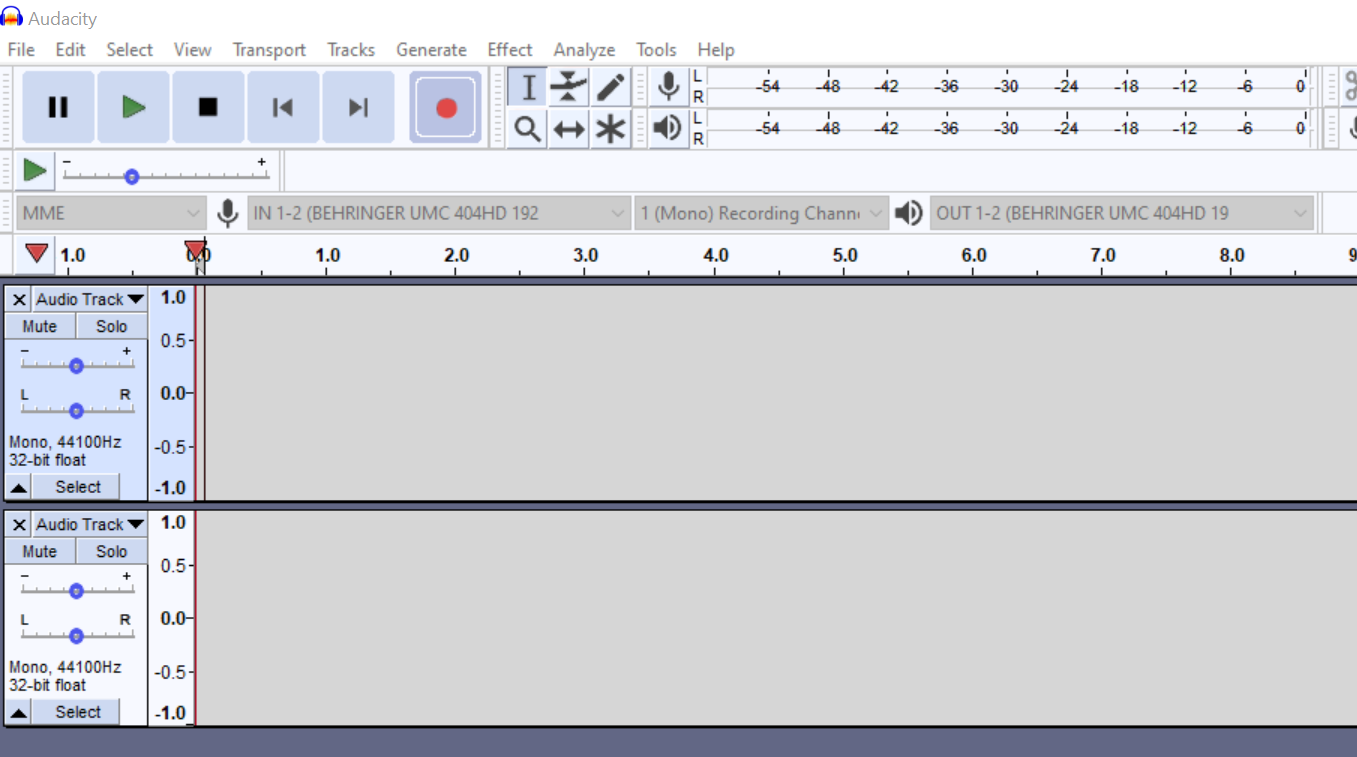Viewport: 1357px width, 757px height.
Task: Start recording with the red Record button
Action: pyautogui.click(x=446, y=107)
